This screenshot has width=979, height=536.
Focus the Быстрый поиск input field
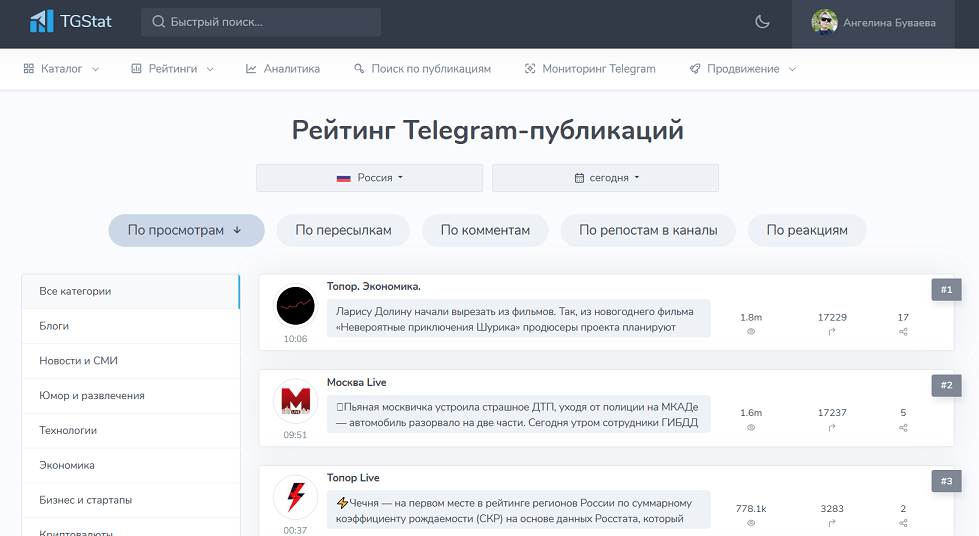270,22
